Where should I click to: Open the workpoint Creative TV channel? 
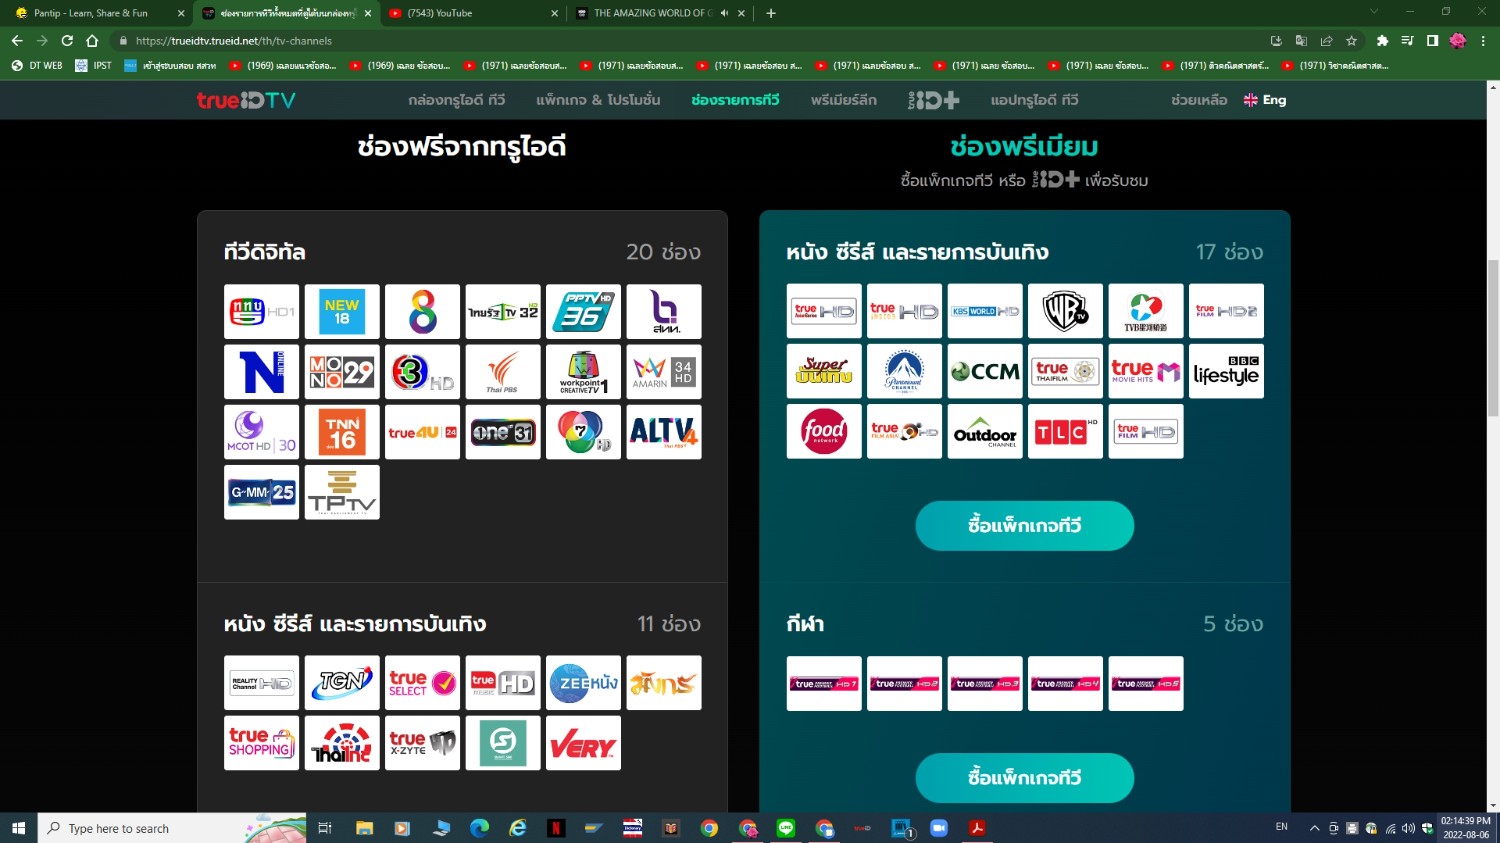[x=584, y=372]
